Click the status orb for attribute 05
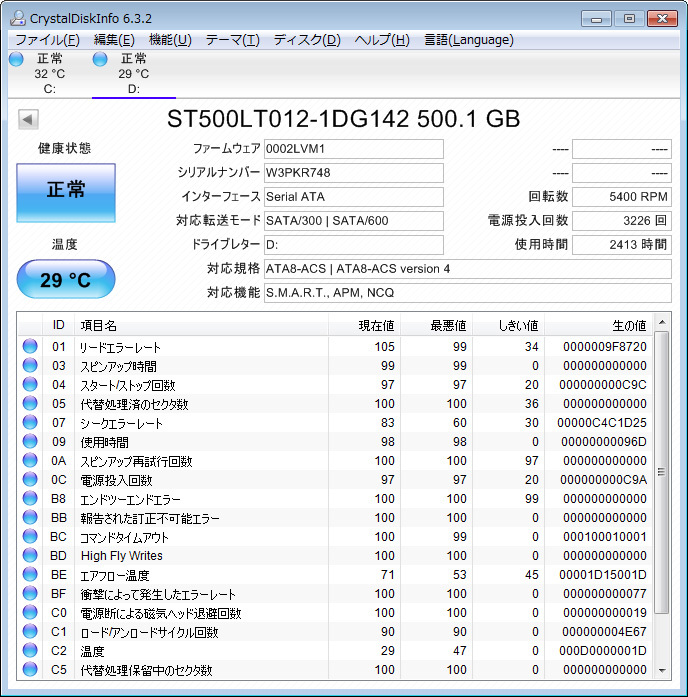 pos(30,404)
